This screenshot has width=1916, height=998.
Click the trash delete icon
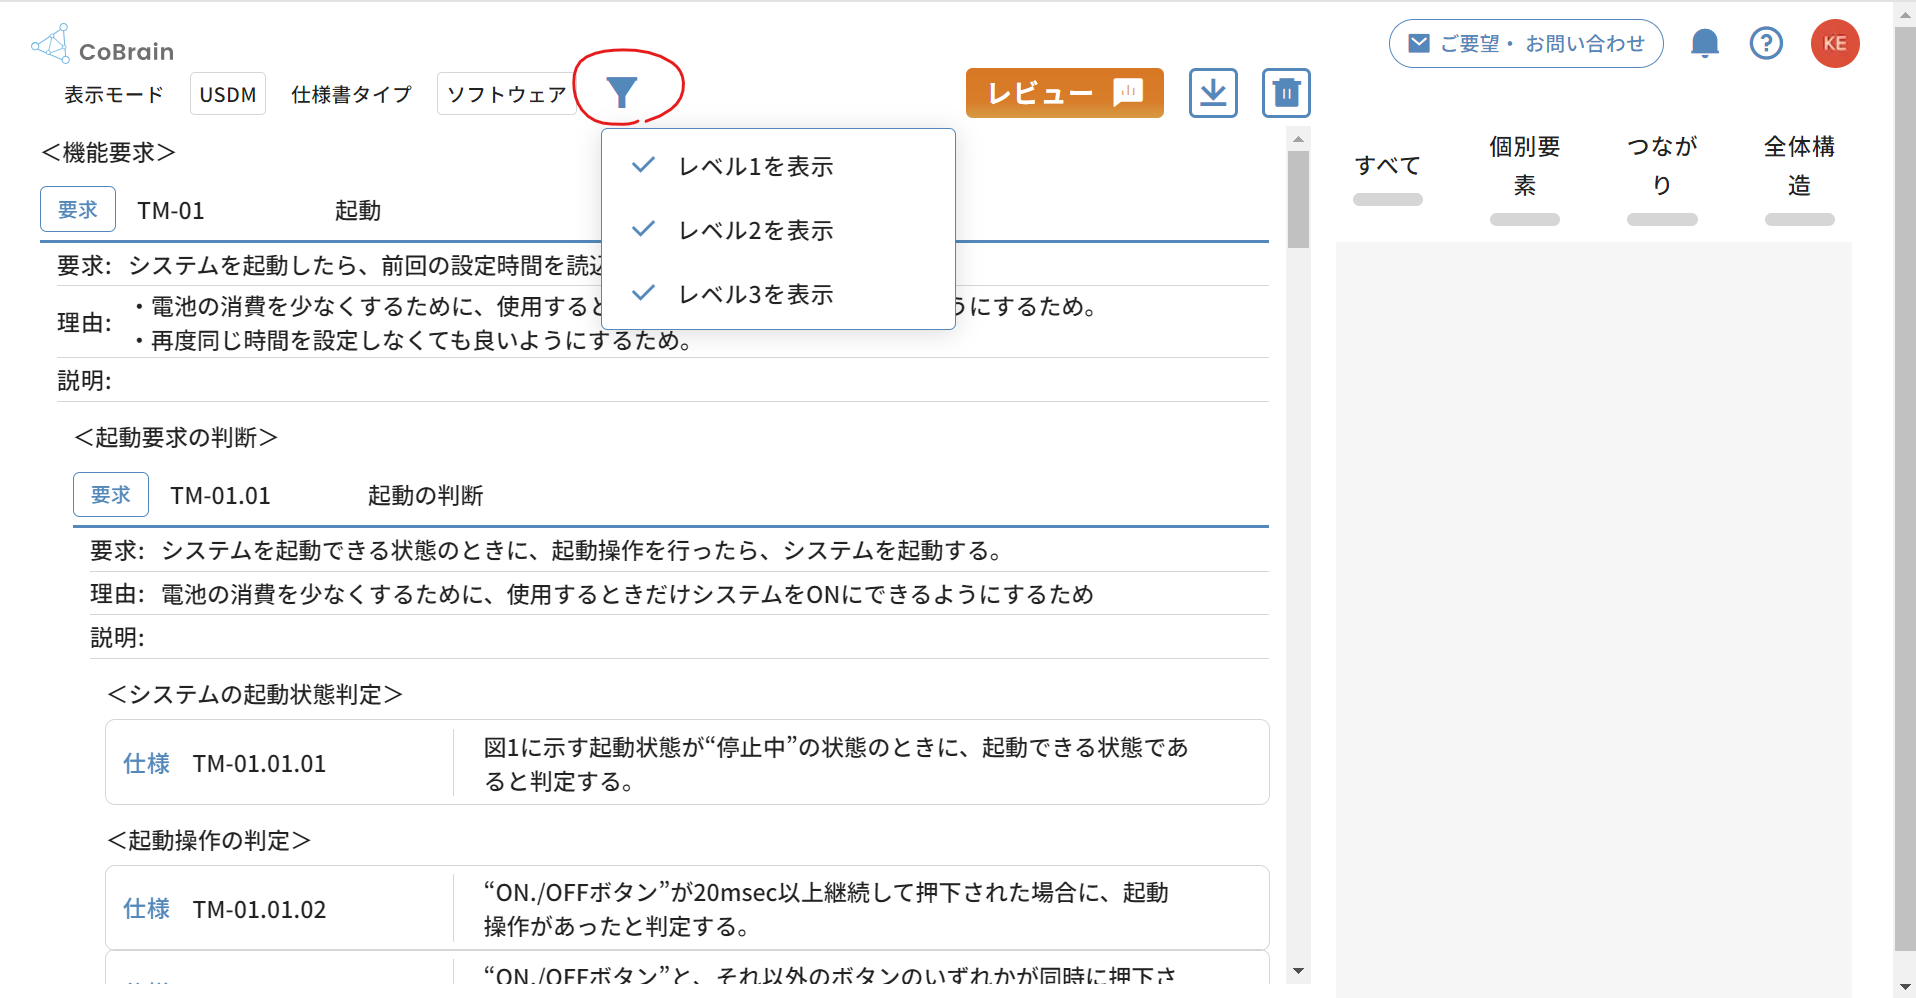point(1286,93)
